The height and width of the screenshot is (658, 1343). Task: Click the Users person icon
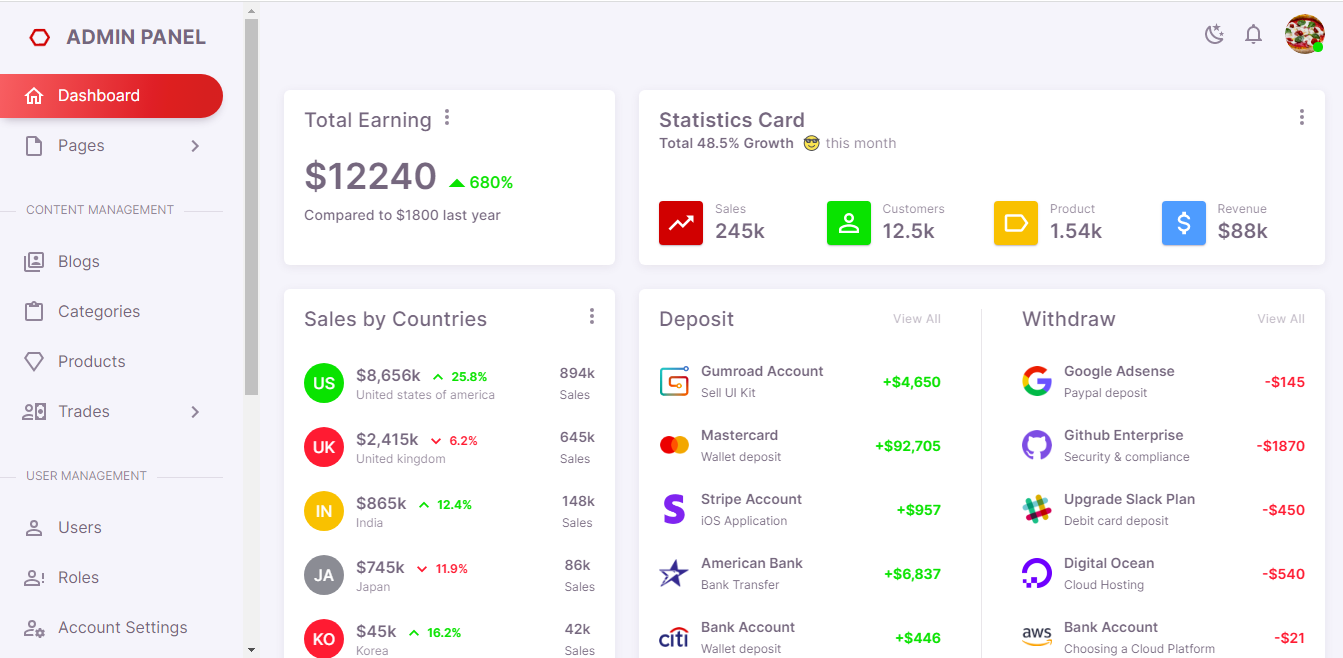click(34, 528)
